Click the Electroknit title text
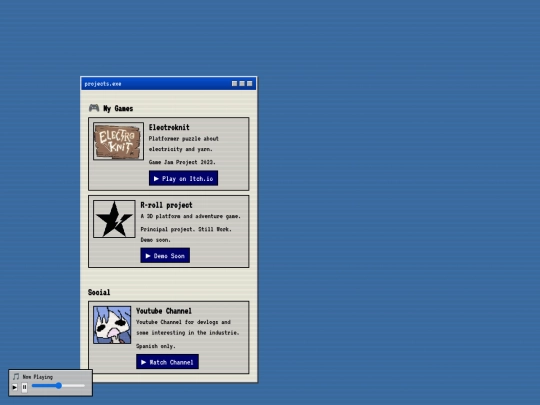This screenshot has width=540, height=405. pos(169,127)
